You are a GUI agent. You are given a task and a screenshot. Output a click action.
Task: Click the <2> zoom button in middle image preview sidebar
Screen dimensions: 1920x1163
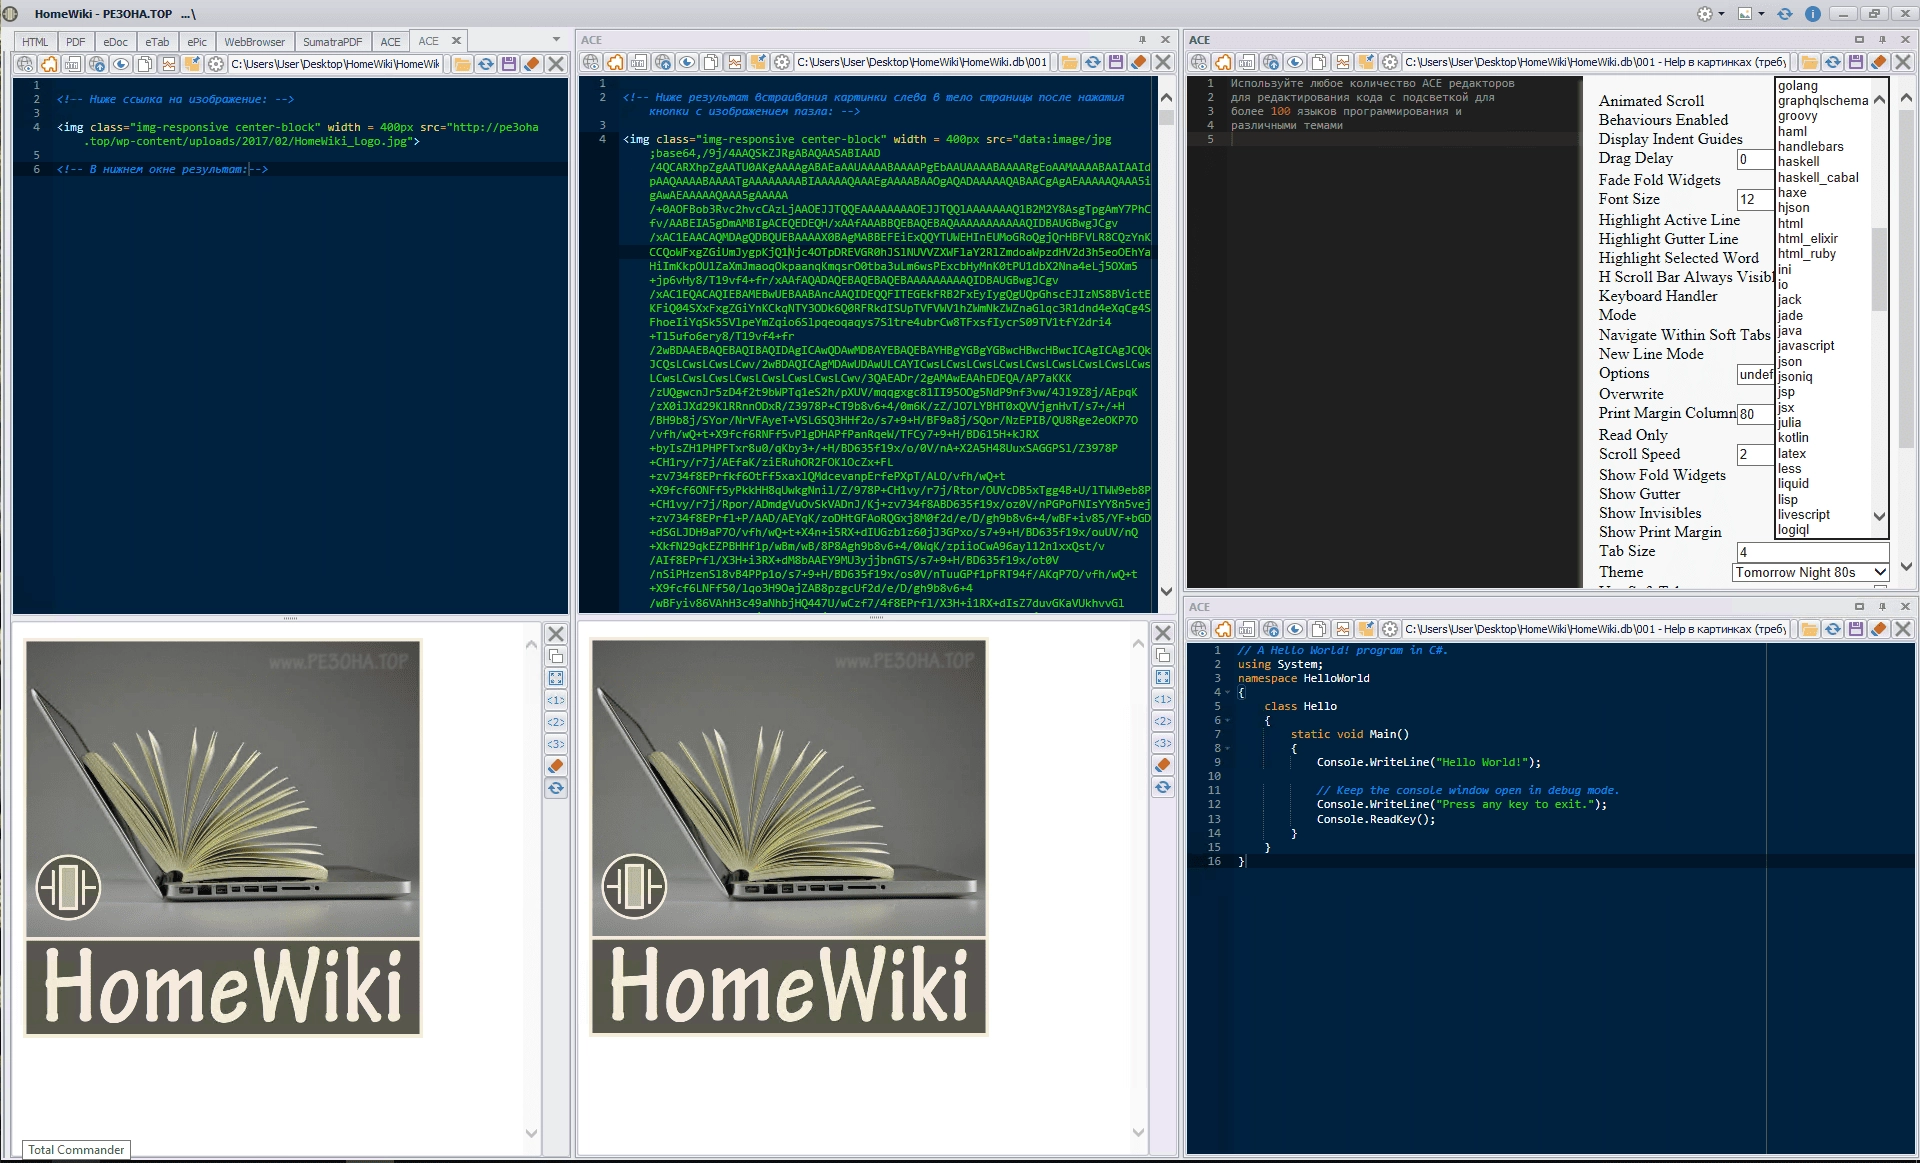click(x=1163, y=721)
